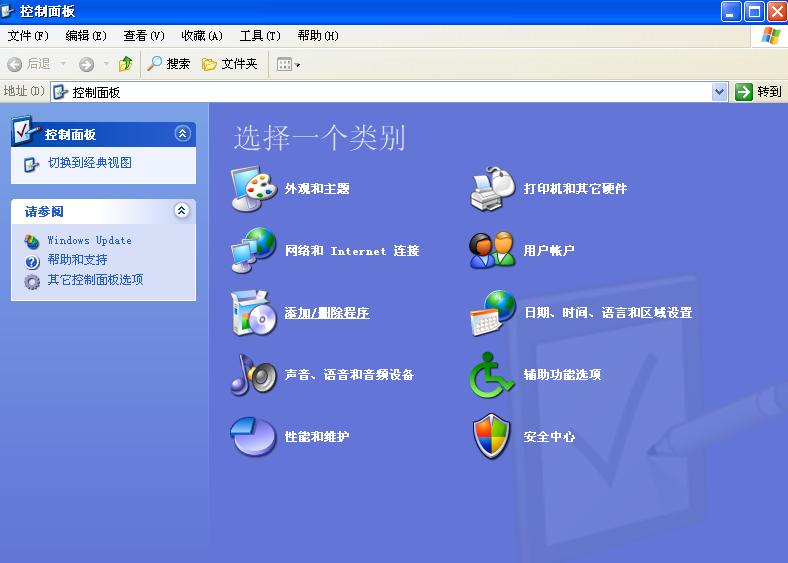
Task: Click the 其它控制面板选项 link
Action: [95, 279]
